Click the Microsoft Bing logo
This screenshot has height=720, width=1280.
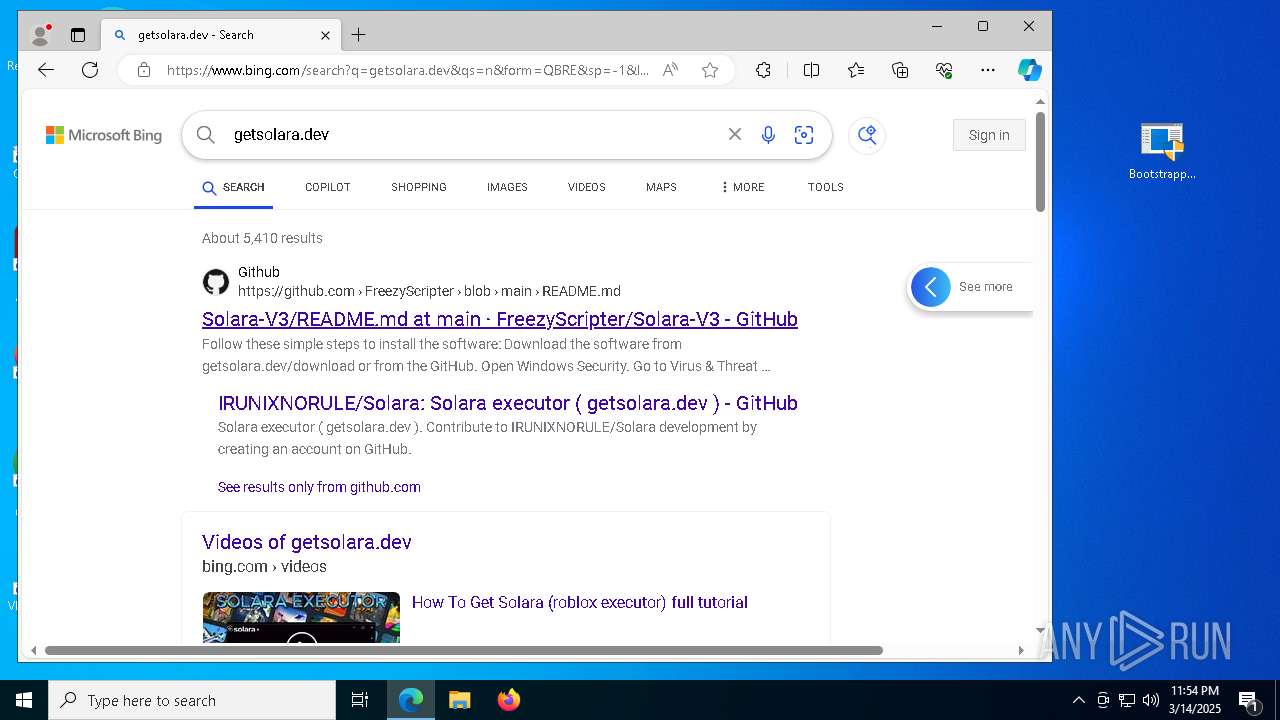click(104, 135)
